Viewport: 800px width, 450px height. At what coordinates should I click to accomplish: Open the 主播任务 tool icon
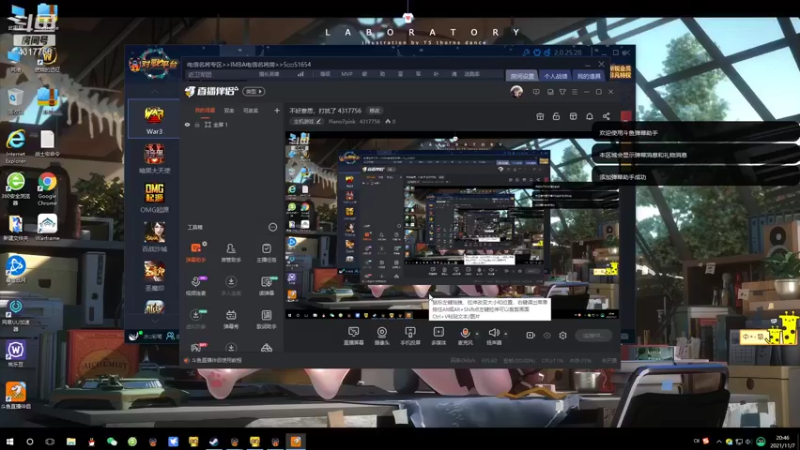[x=266, y=252]
